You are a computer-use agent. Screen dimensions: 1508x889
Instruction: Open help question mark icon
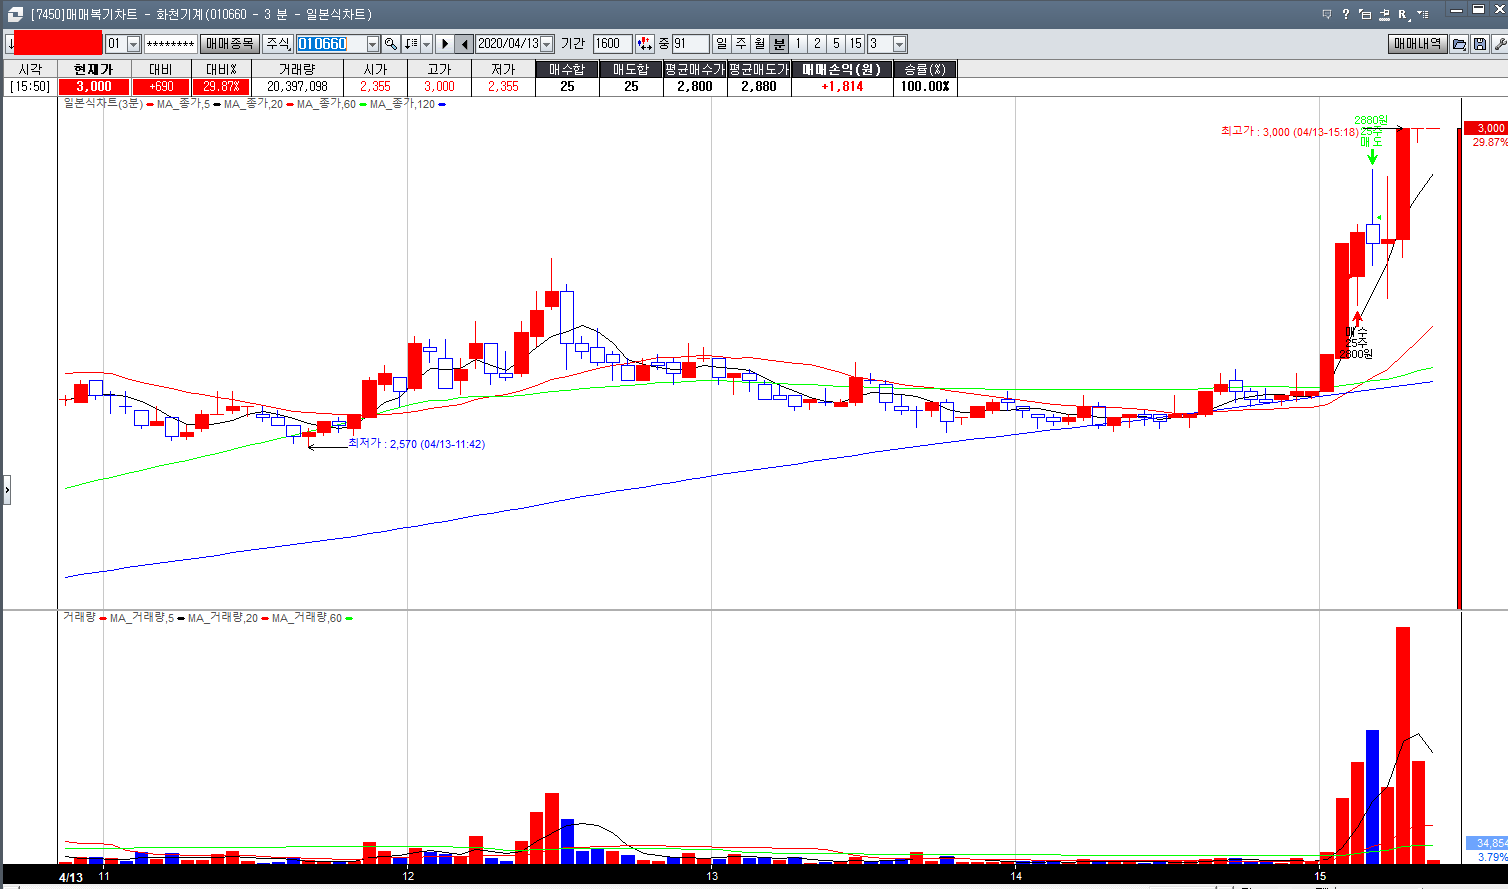tap(1345, 14)
